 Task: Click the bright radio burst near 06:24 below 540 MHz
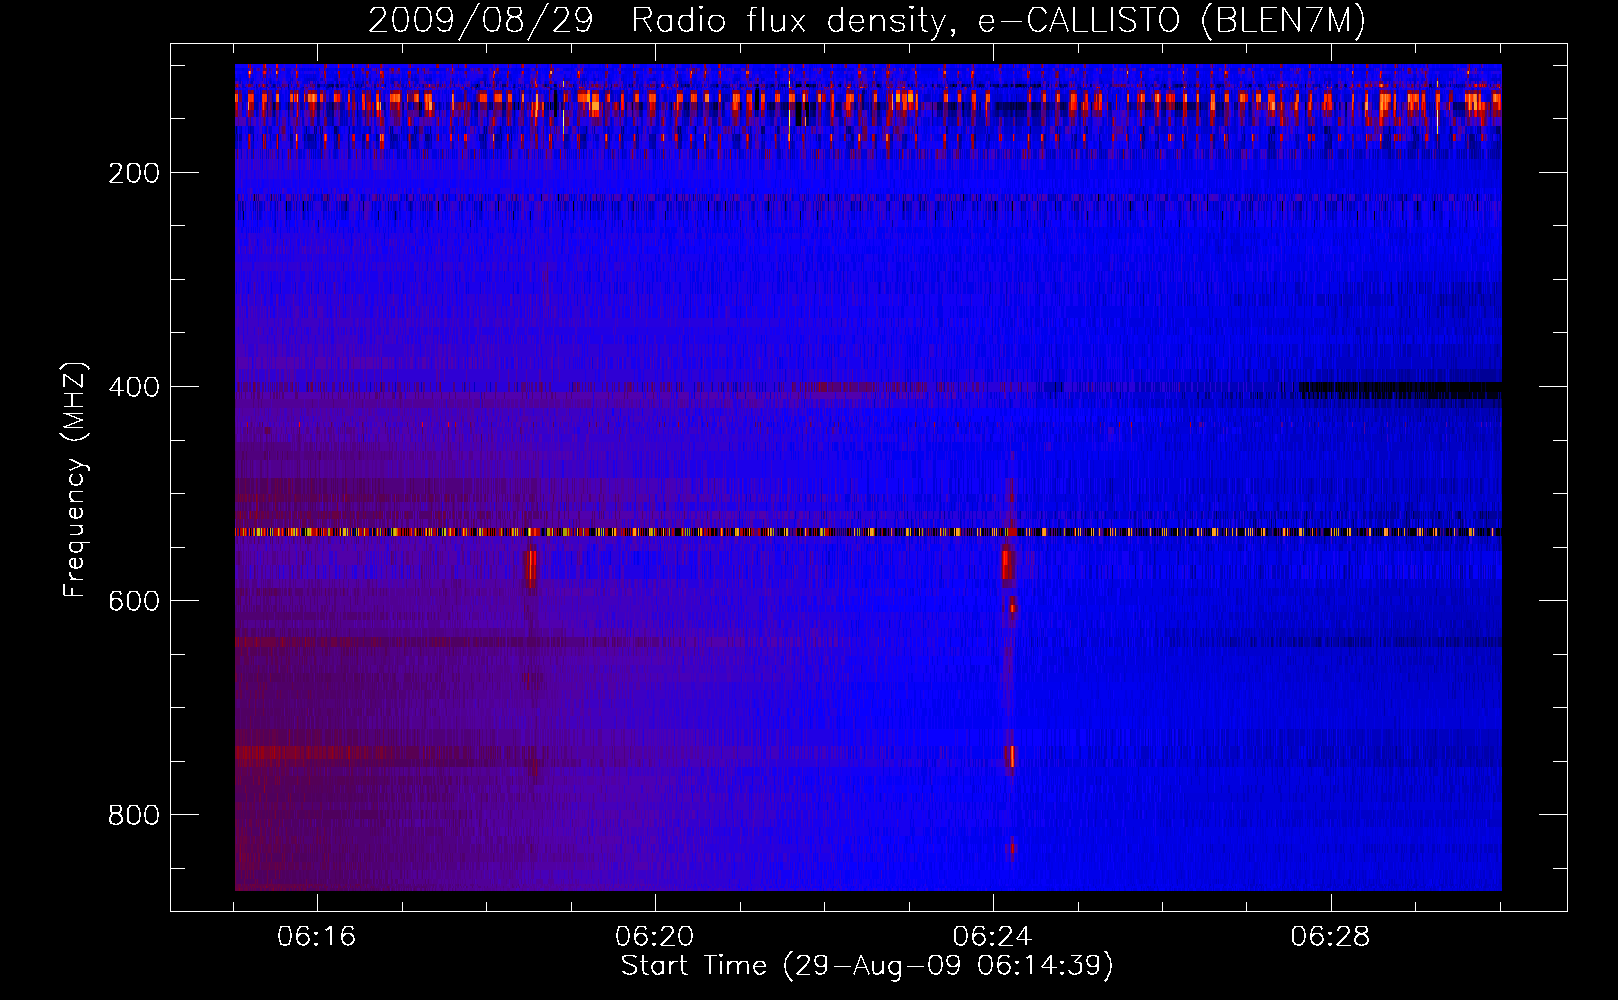1008,565
